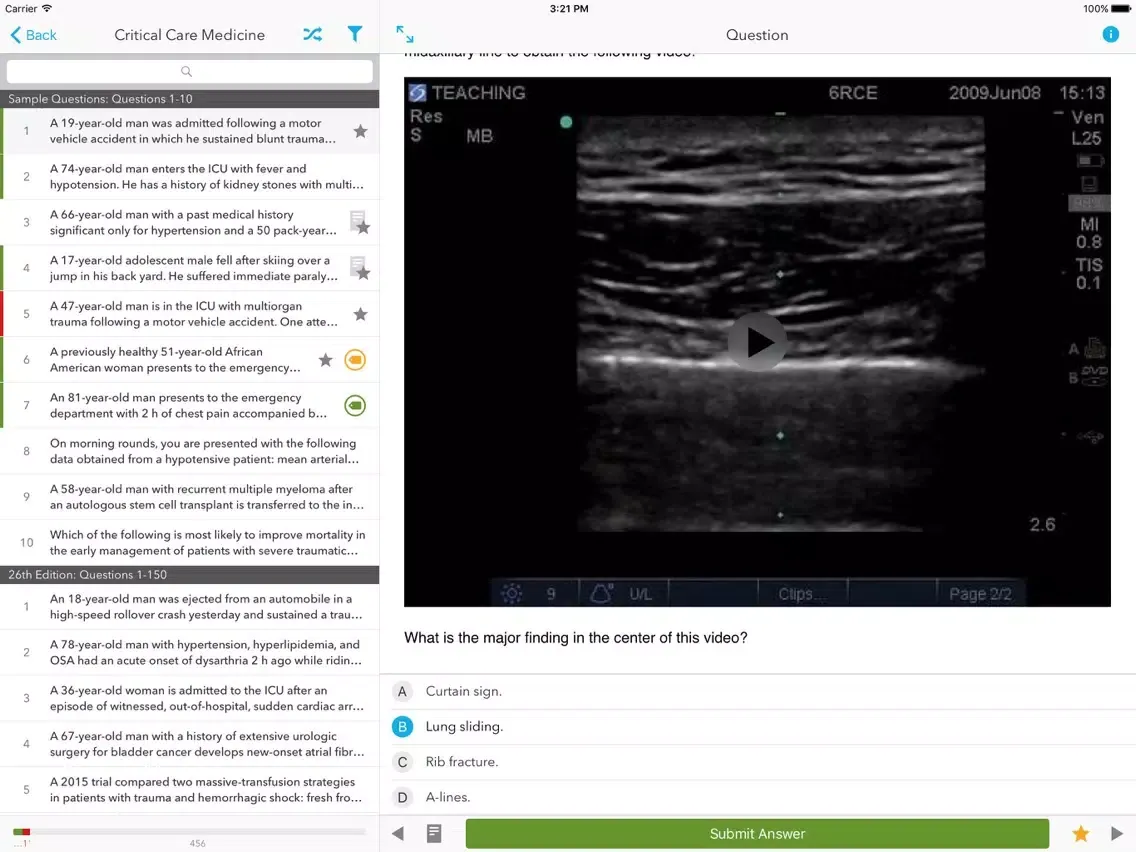Toggle star on the 66-year-old man question

(x=364, y=227)
